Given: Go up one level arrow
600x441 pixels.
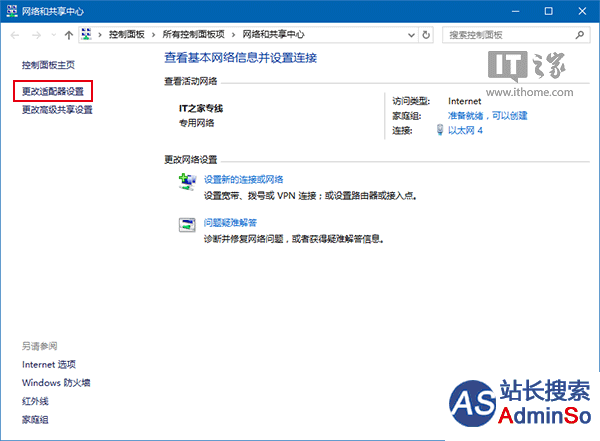Looking at the screenshot, I should (x=68, y=35).
